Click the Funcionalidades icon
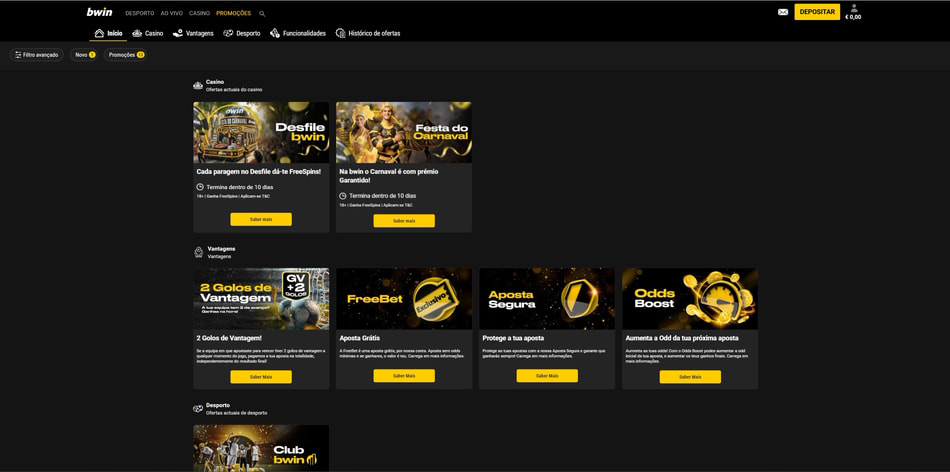This screenshot has width=950, height=472. (275, 33)
